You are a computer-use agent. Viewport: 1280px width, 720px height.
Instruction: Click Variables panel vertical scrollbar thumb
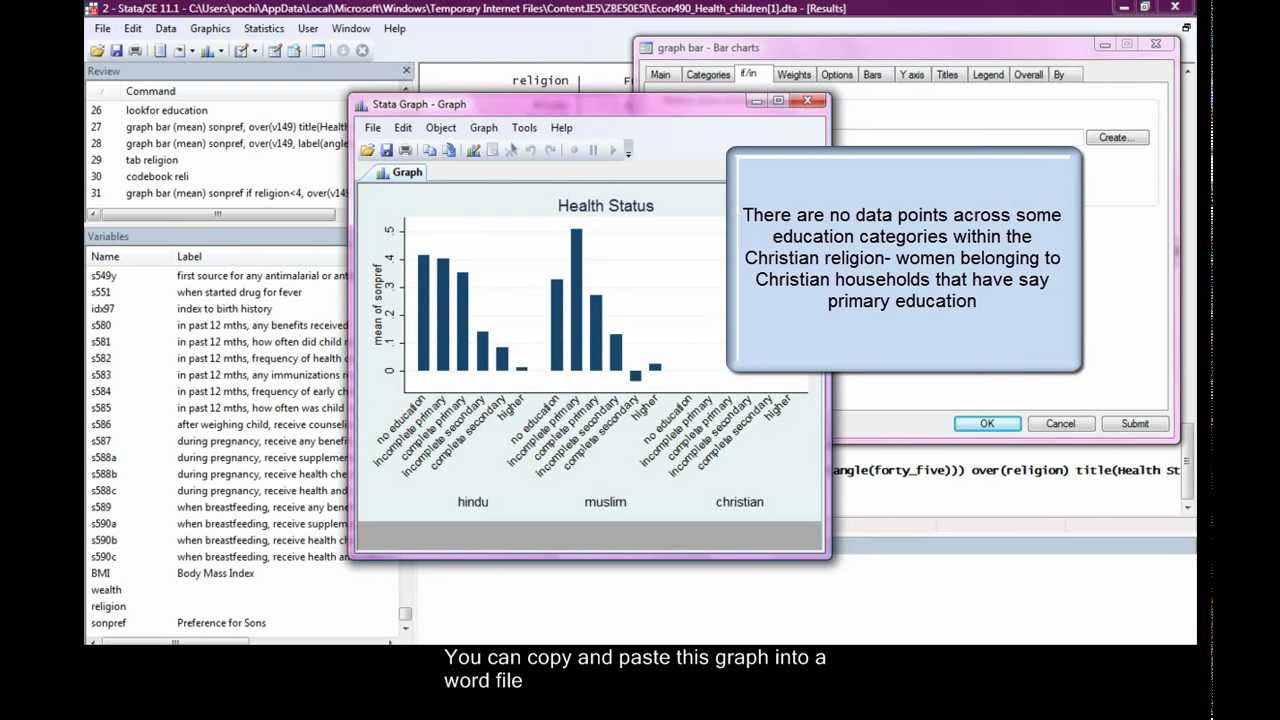(405, 614)
